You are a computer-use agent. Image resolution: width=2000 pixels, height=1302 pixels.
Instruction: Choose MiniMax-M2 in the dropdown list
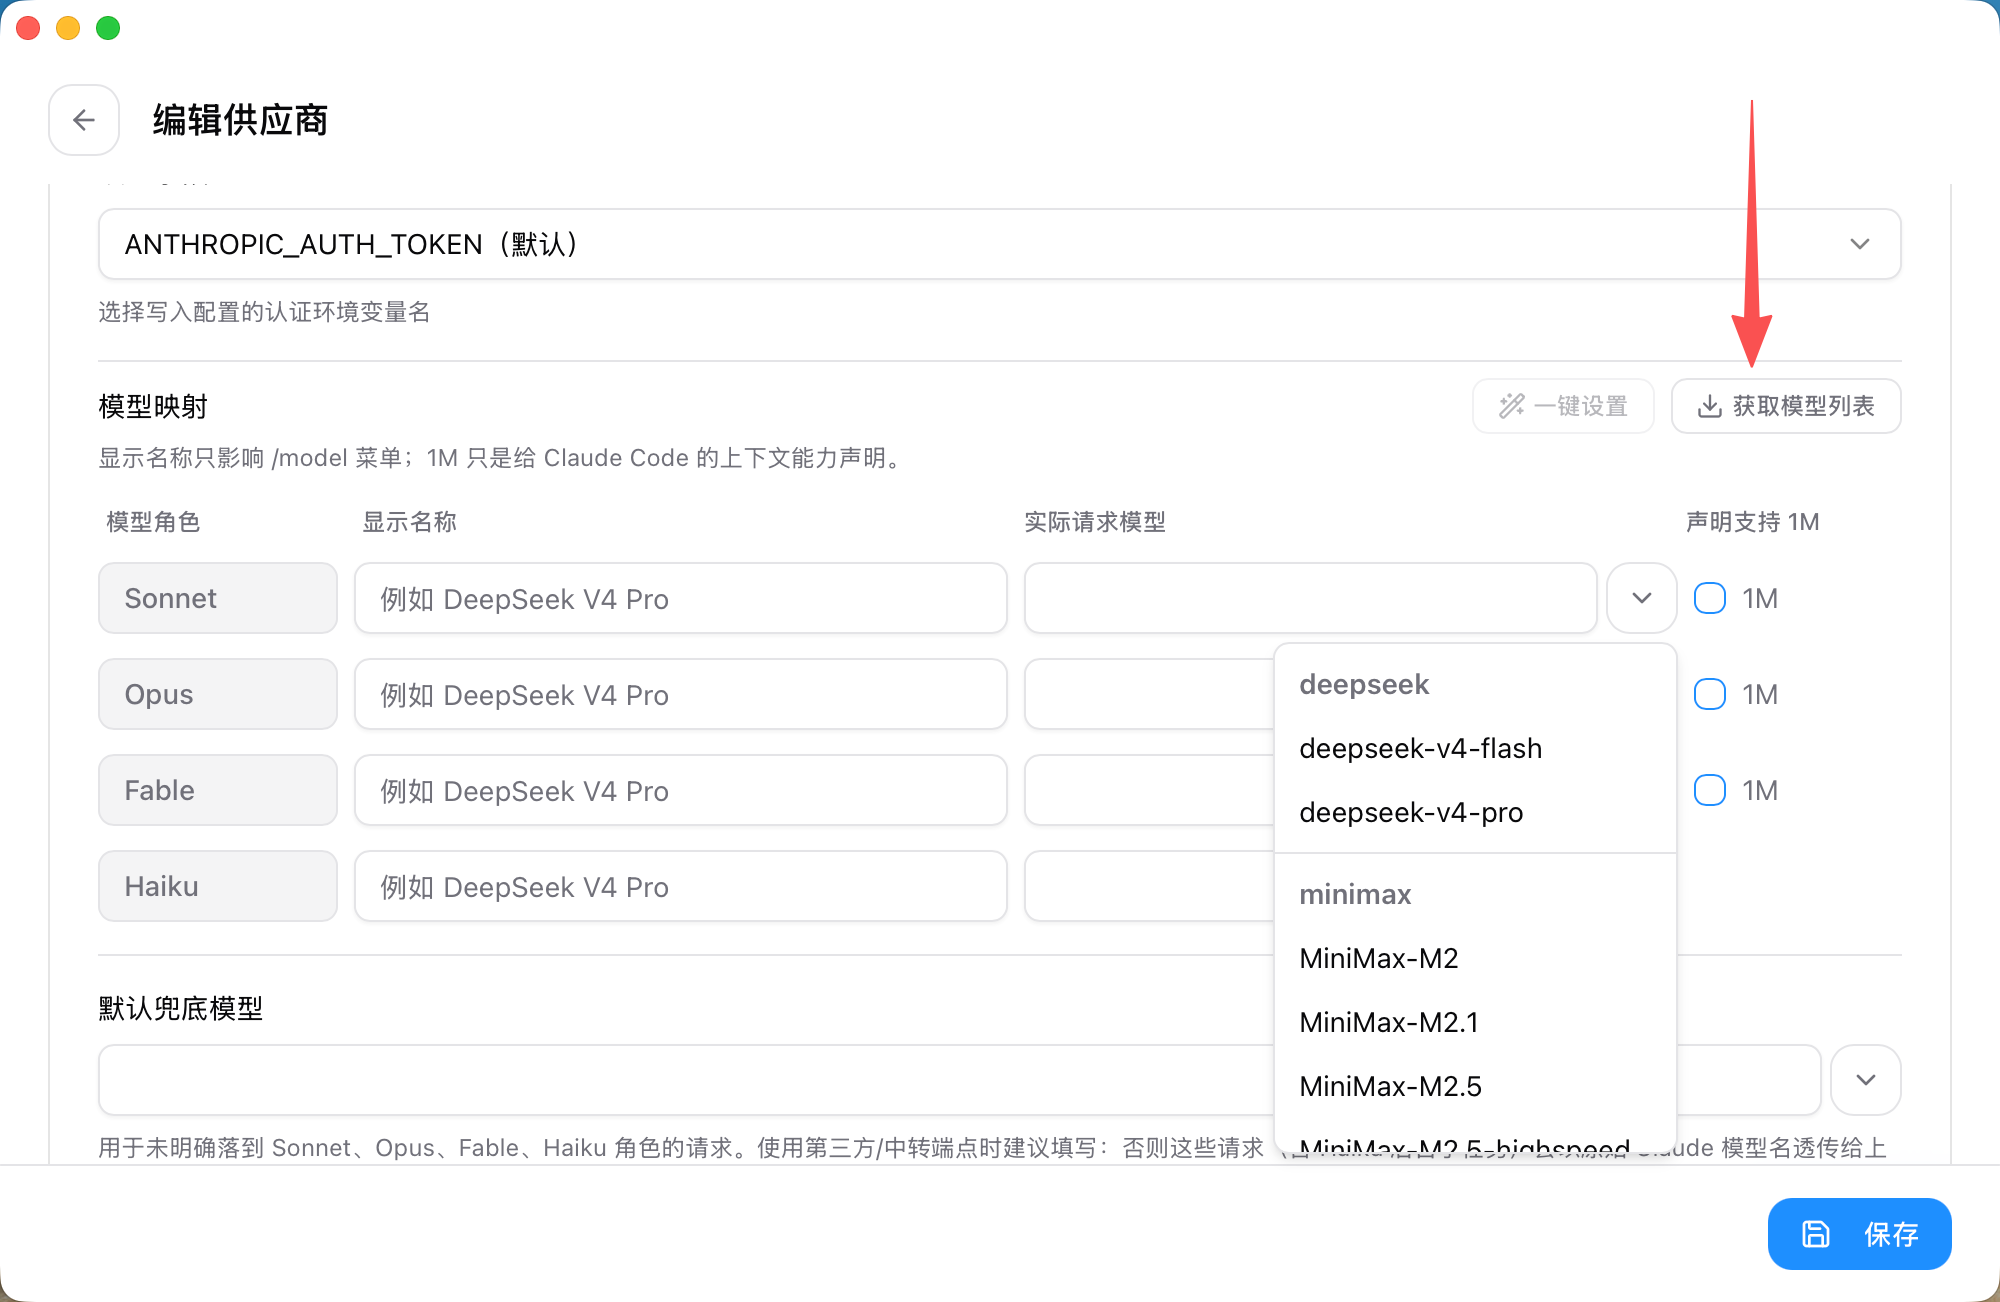1475,958
